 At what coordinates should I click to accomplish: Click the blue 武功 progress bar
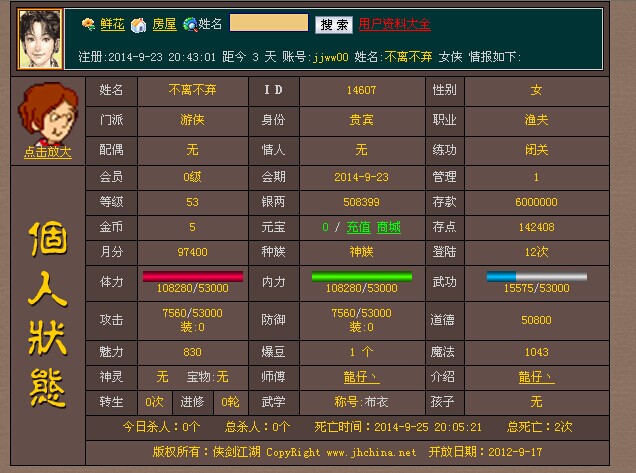tap(536, 276)
